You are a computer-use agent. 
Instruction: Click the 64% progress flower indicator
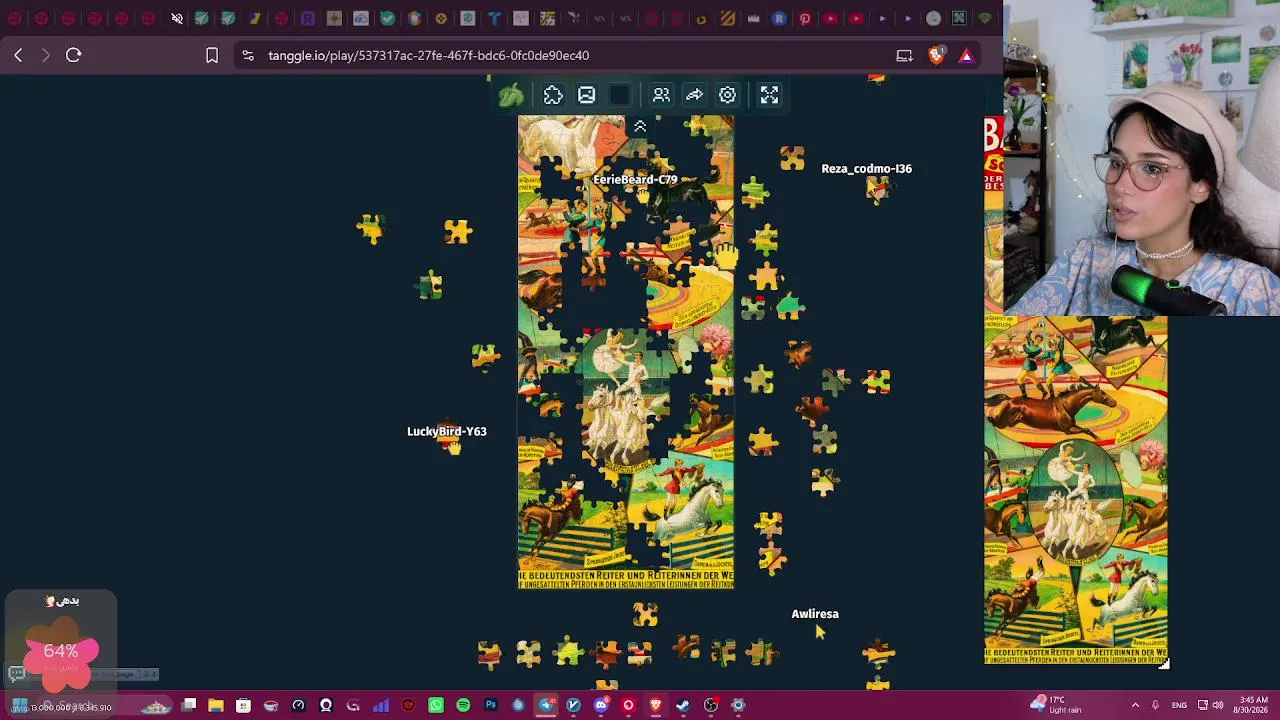[x=61, y=652]
